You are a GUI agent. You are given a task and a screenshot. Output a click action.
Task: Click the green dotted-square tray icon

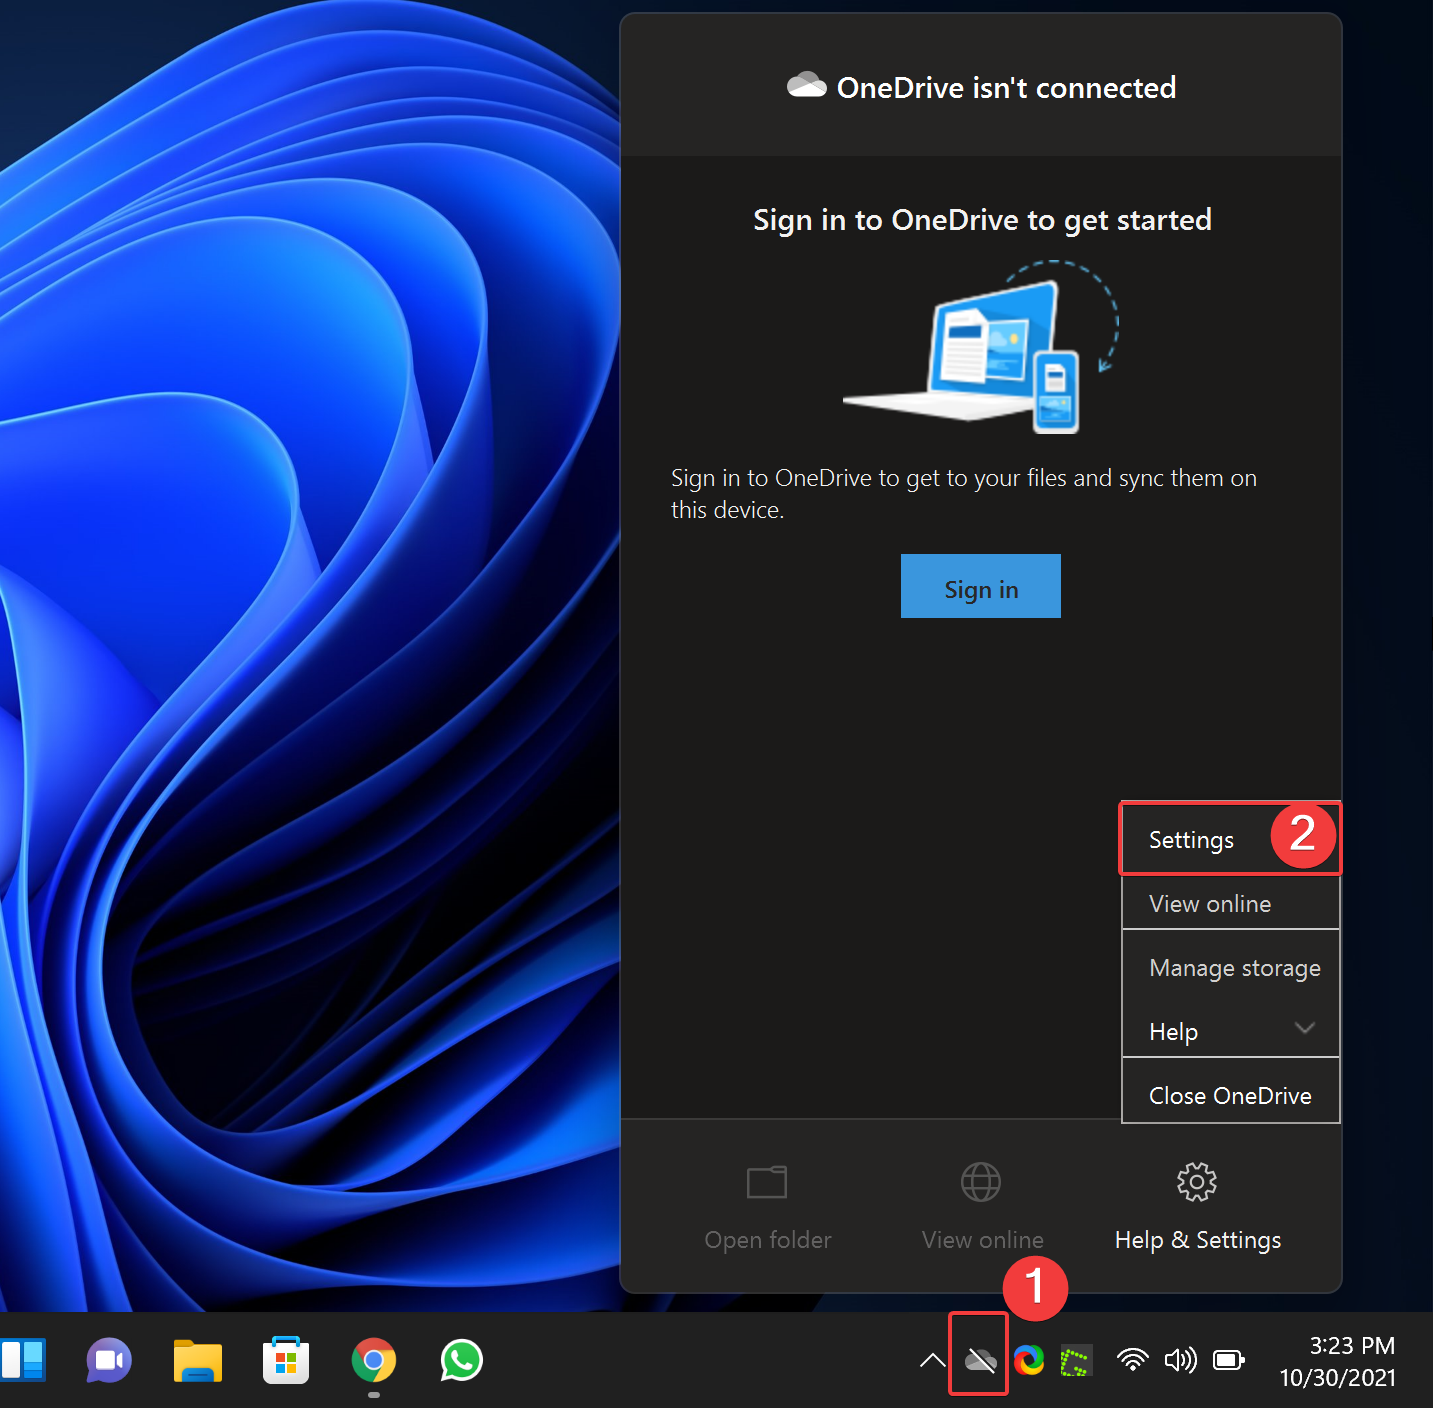pos(1076,1360)
